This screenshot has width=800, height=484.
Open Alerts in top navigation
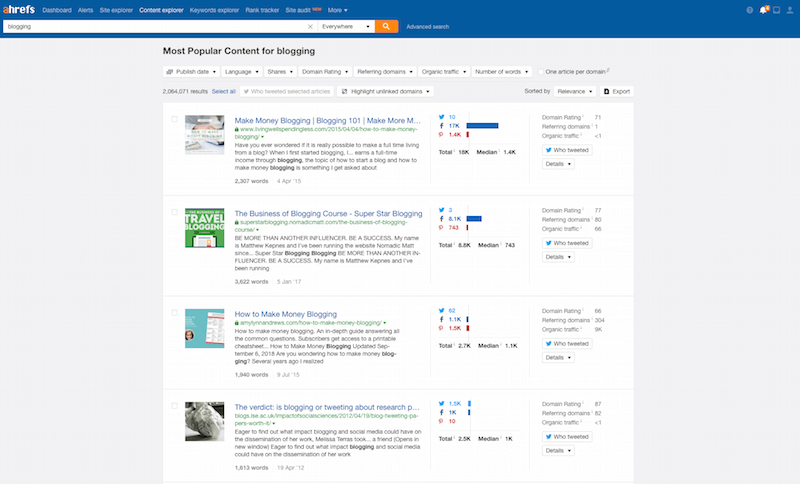pos(85,10)
